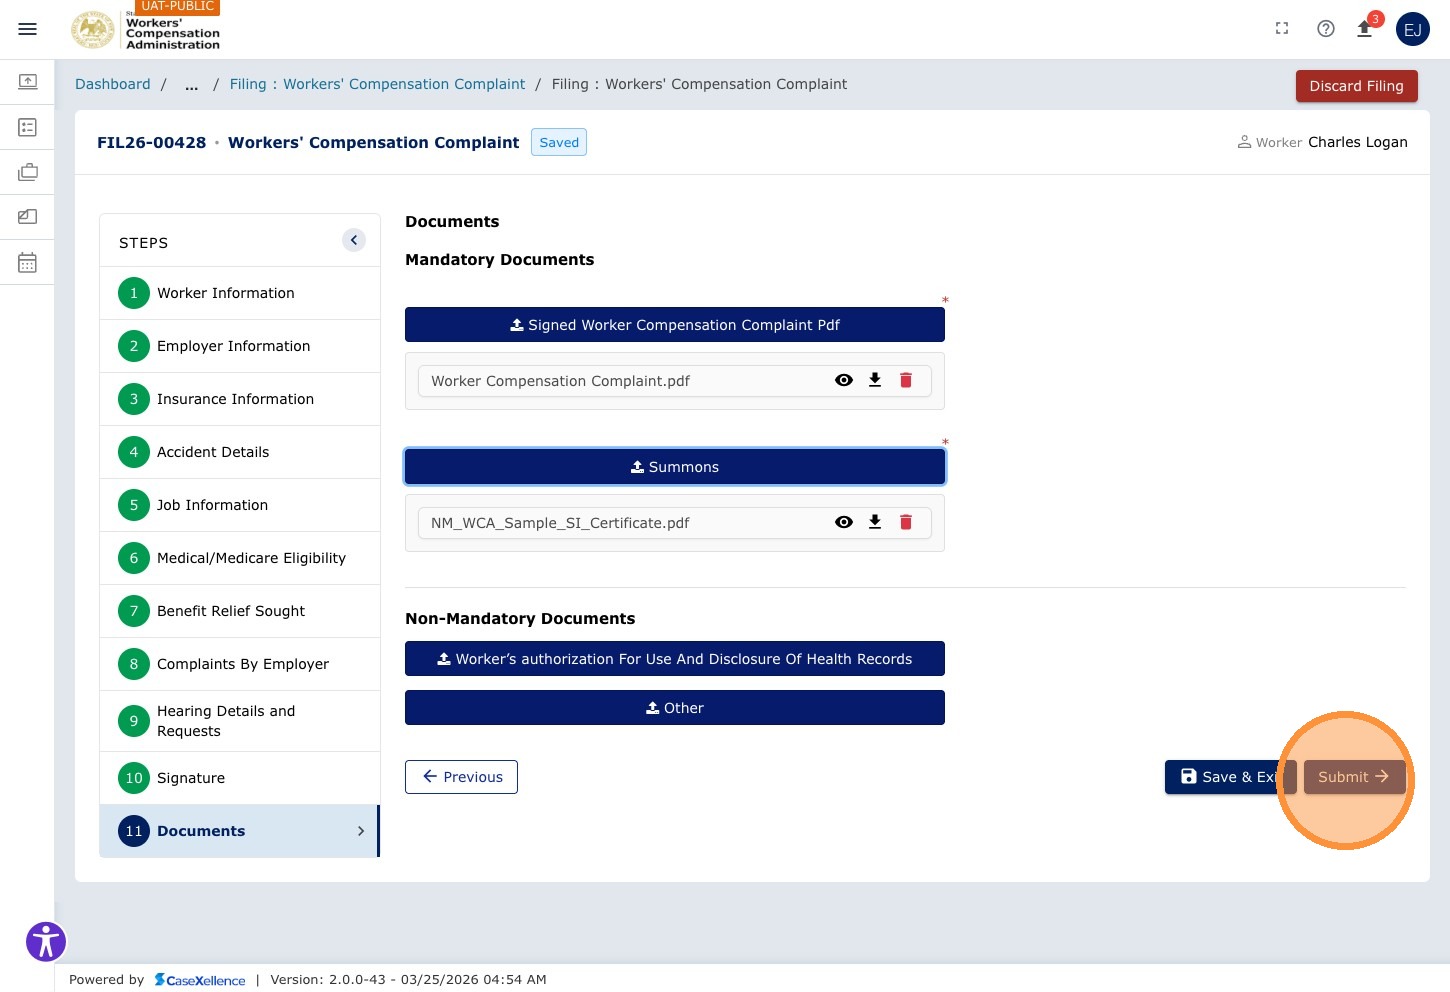
Task: Go to step 6 Medical/Medicare Eligibility
Action: 240,558
